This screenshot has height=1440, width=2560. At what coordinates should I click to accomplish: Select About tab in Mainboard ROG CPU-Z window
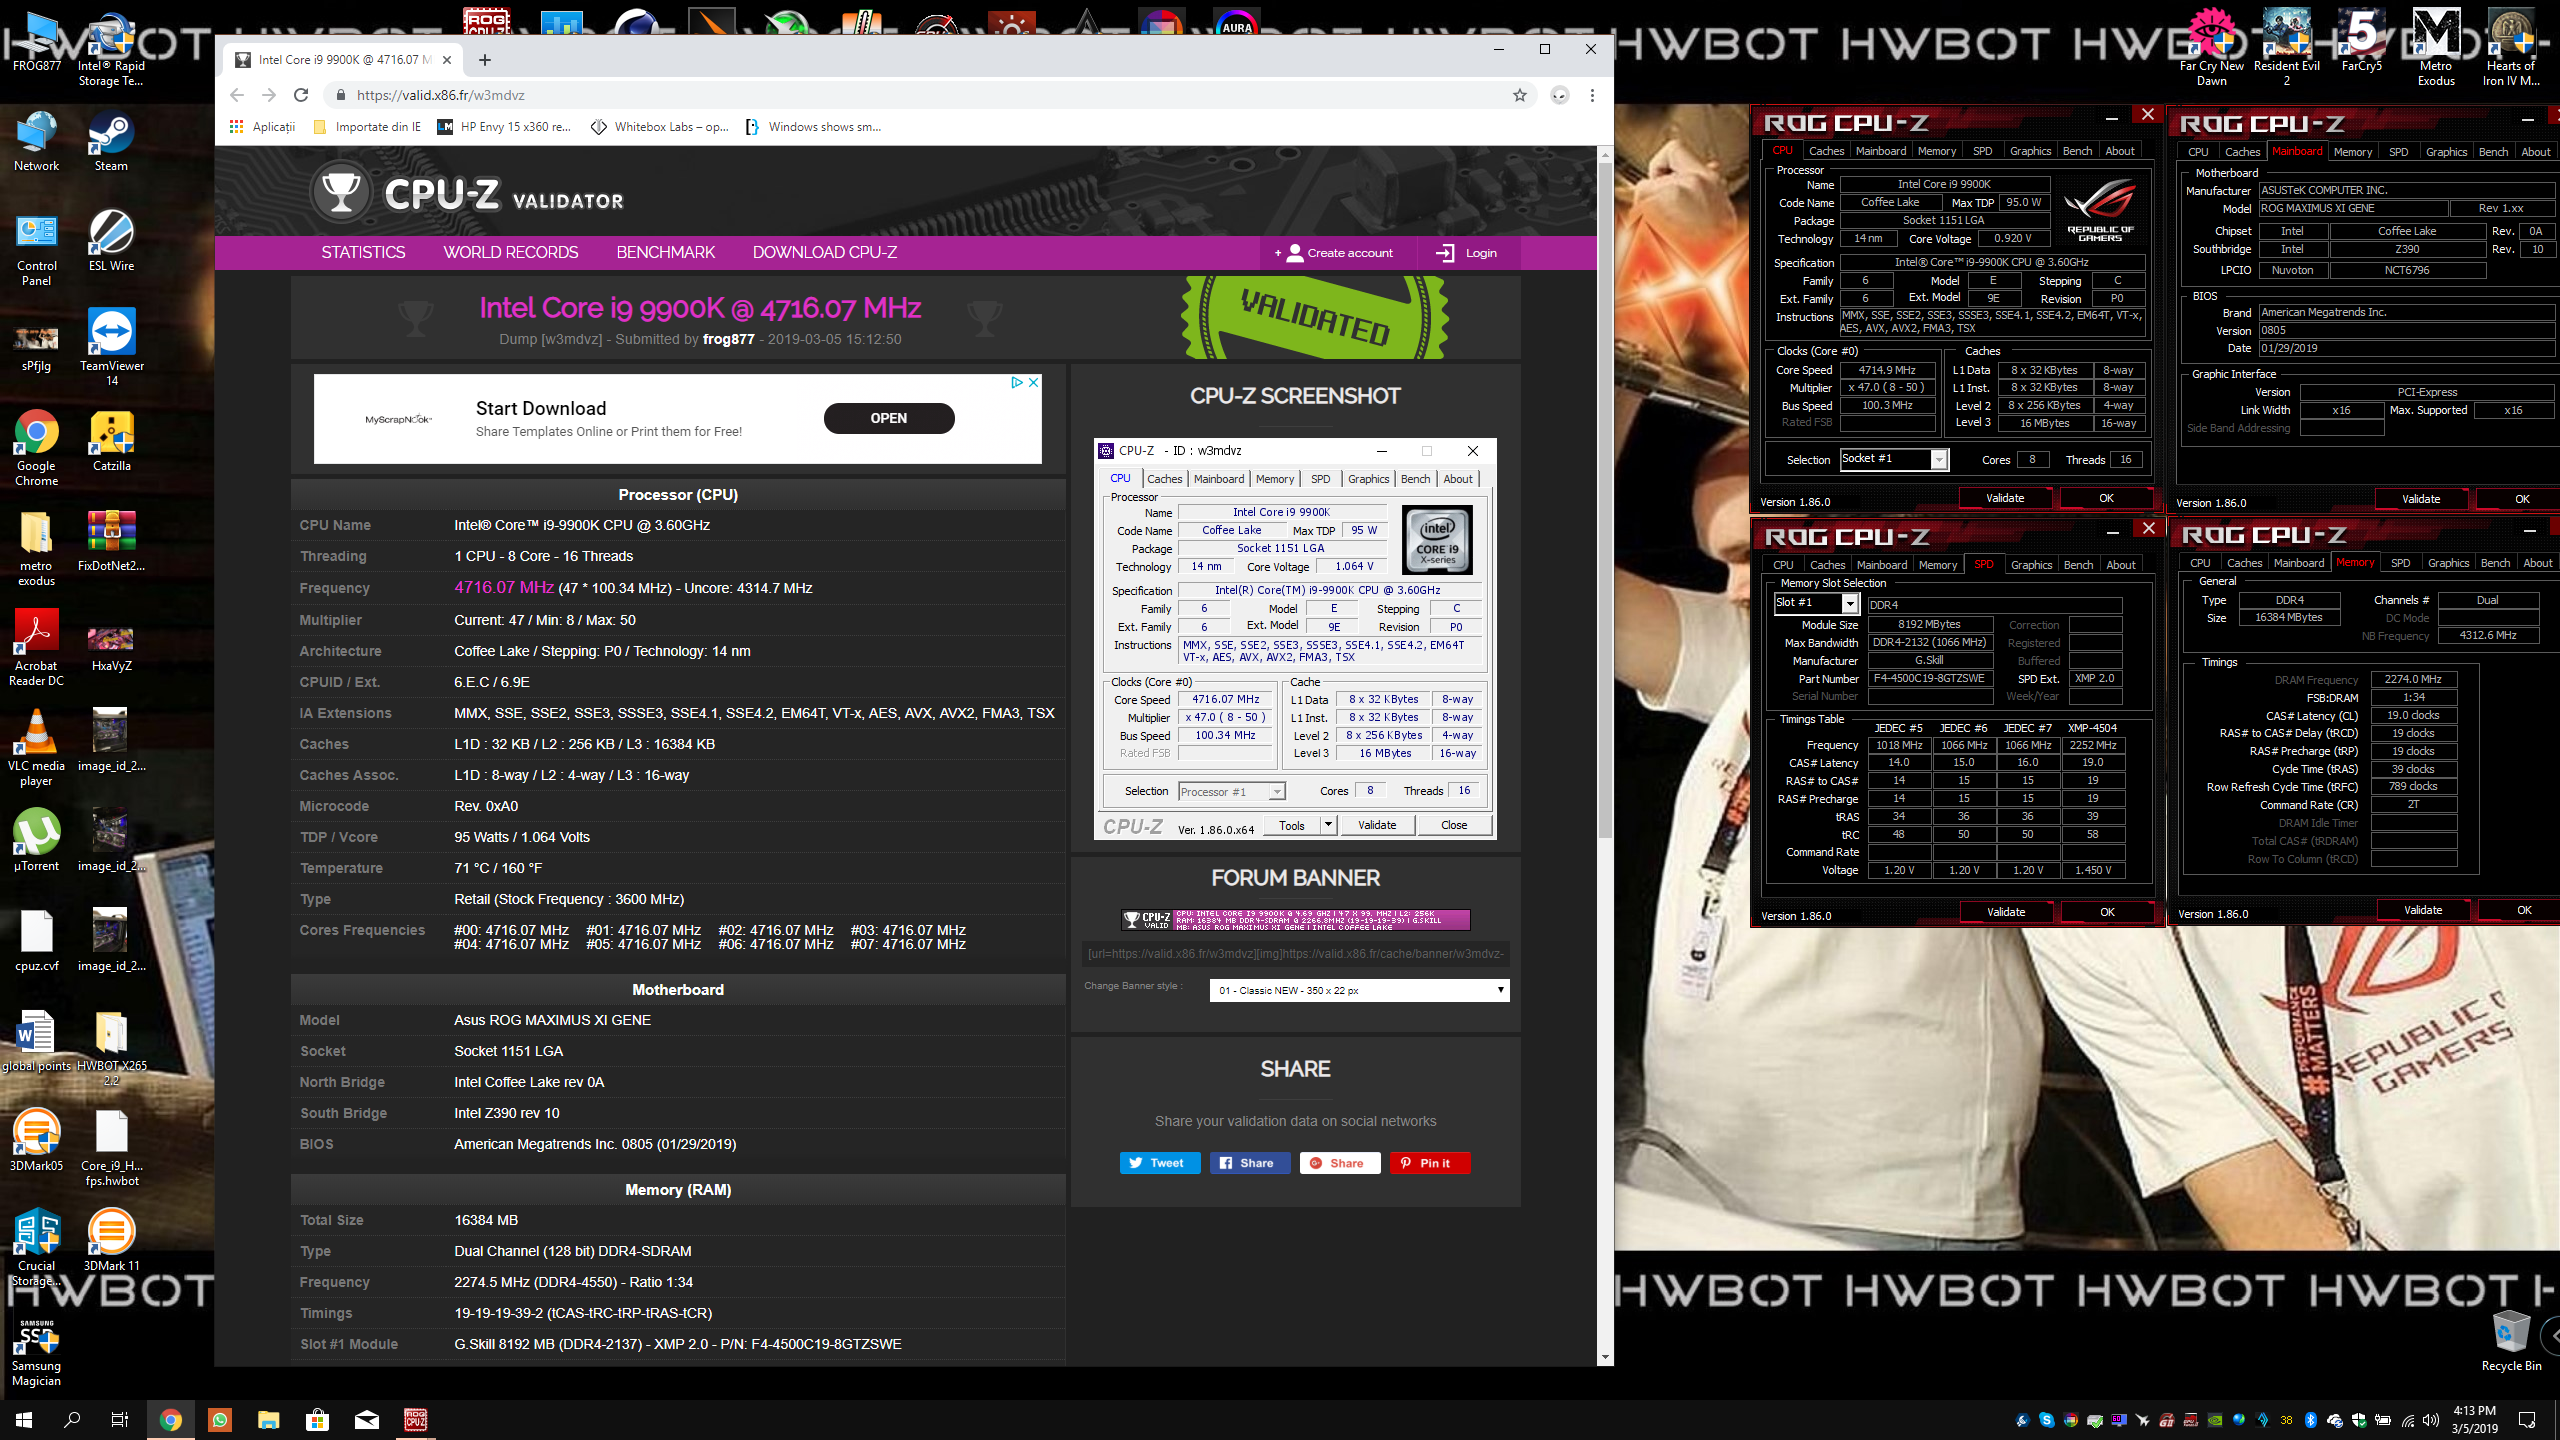point(2535,152)
